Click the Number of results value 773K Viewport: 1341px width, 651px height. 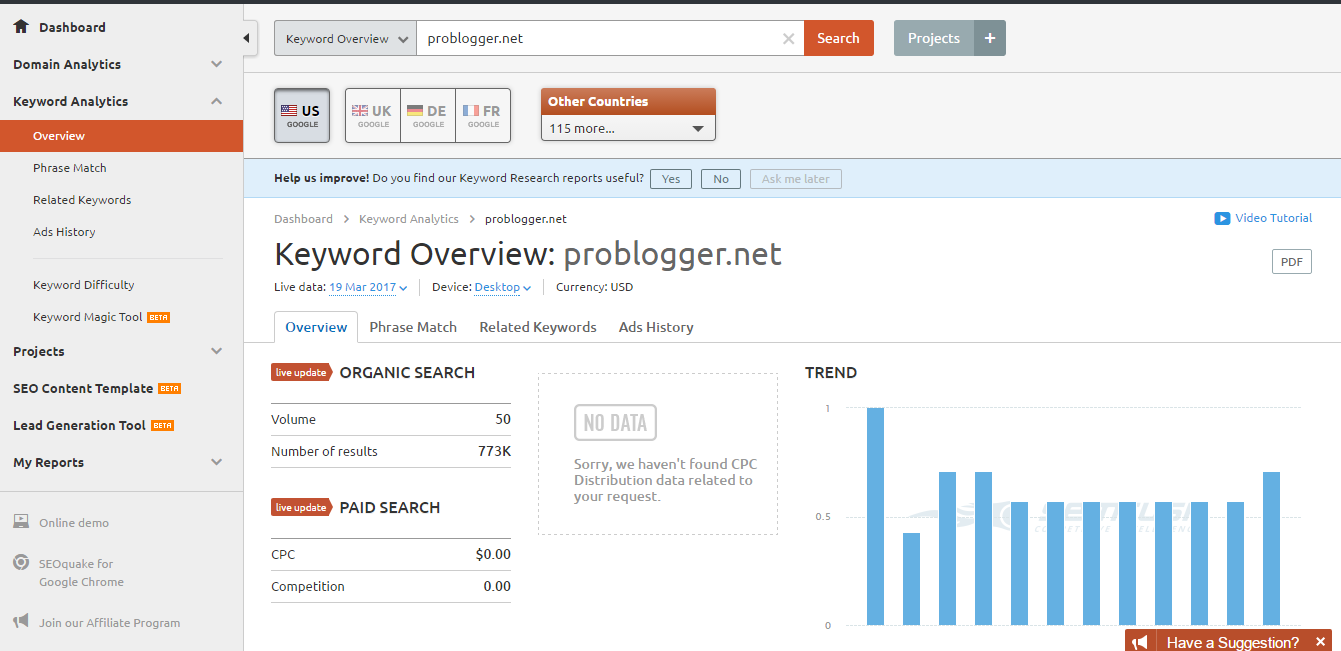click(x=494, y=451)
